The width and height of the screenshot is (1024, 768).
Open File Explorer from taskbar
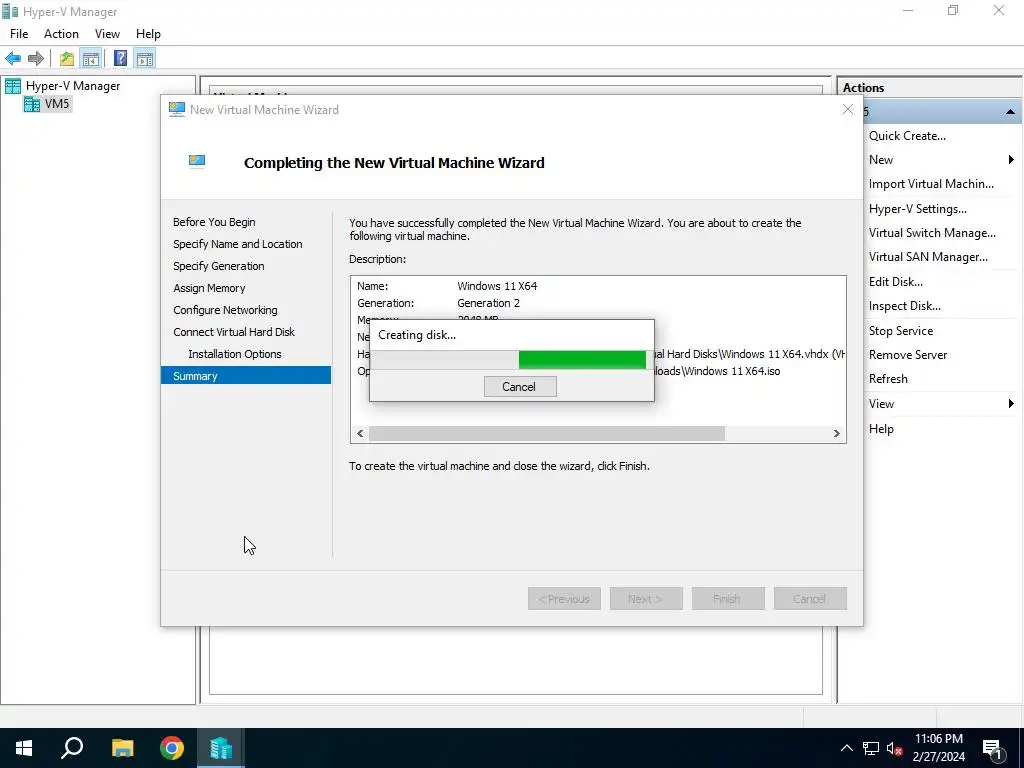click(122, 748)
